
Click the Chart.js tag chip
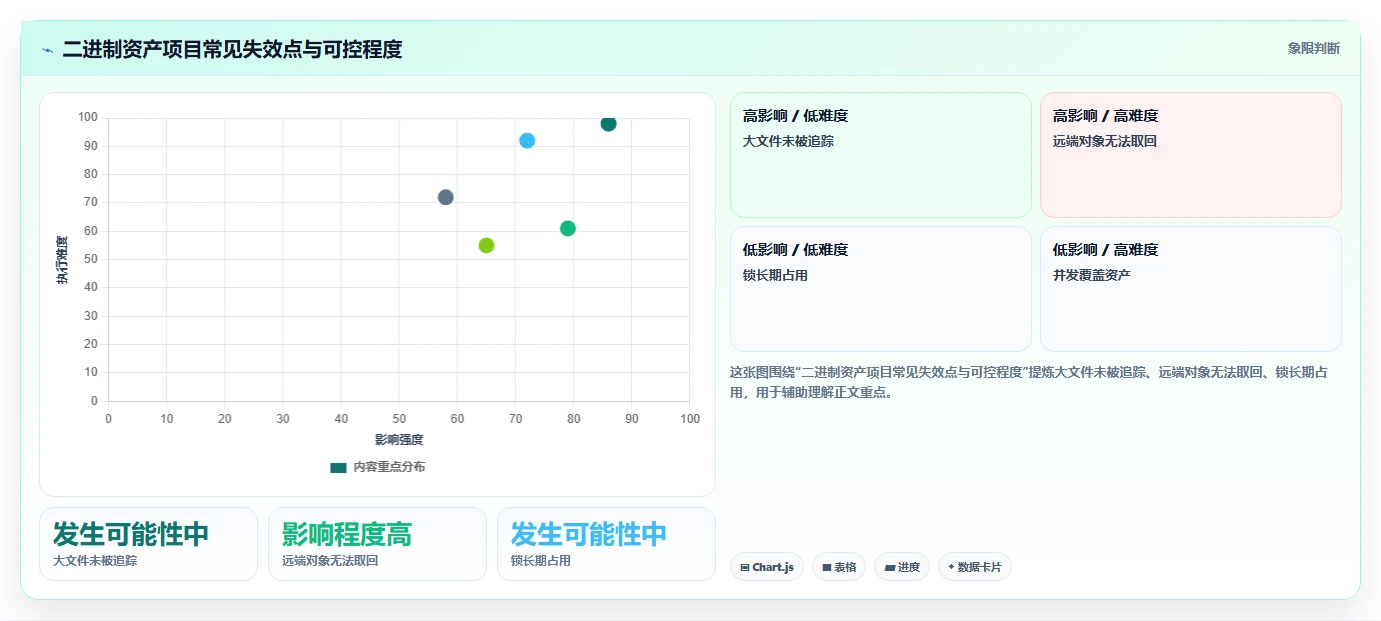(x=767, y=567)
